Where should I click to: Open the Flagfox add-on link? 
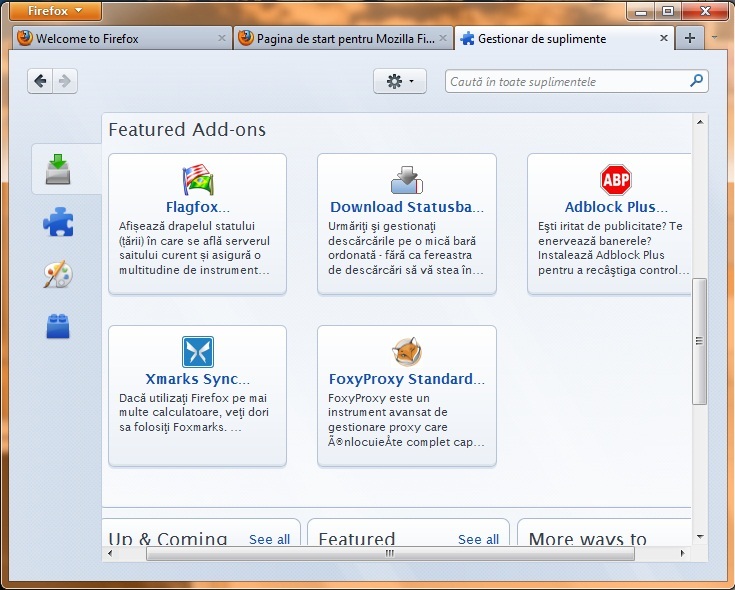tap(198, 207)
